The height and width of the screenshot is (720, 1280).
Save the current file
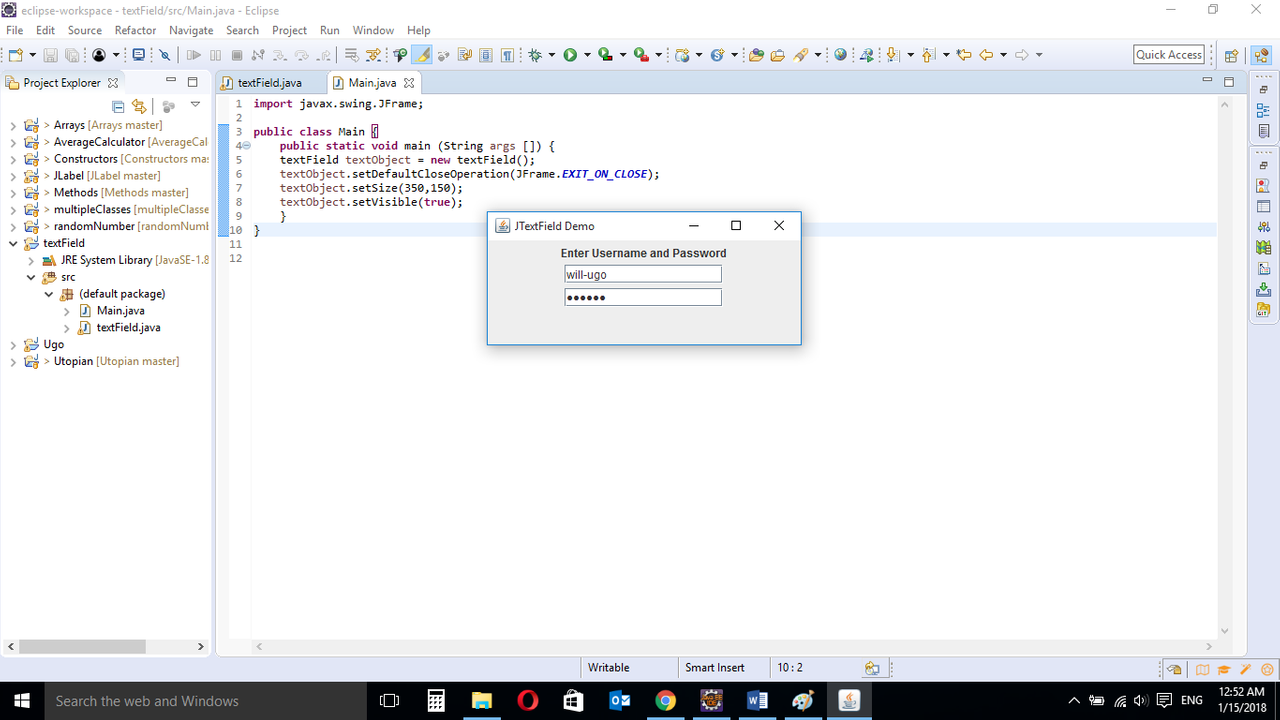[x=52, y=54]
